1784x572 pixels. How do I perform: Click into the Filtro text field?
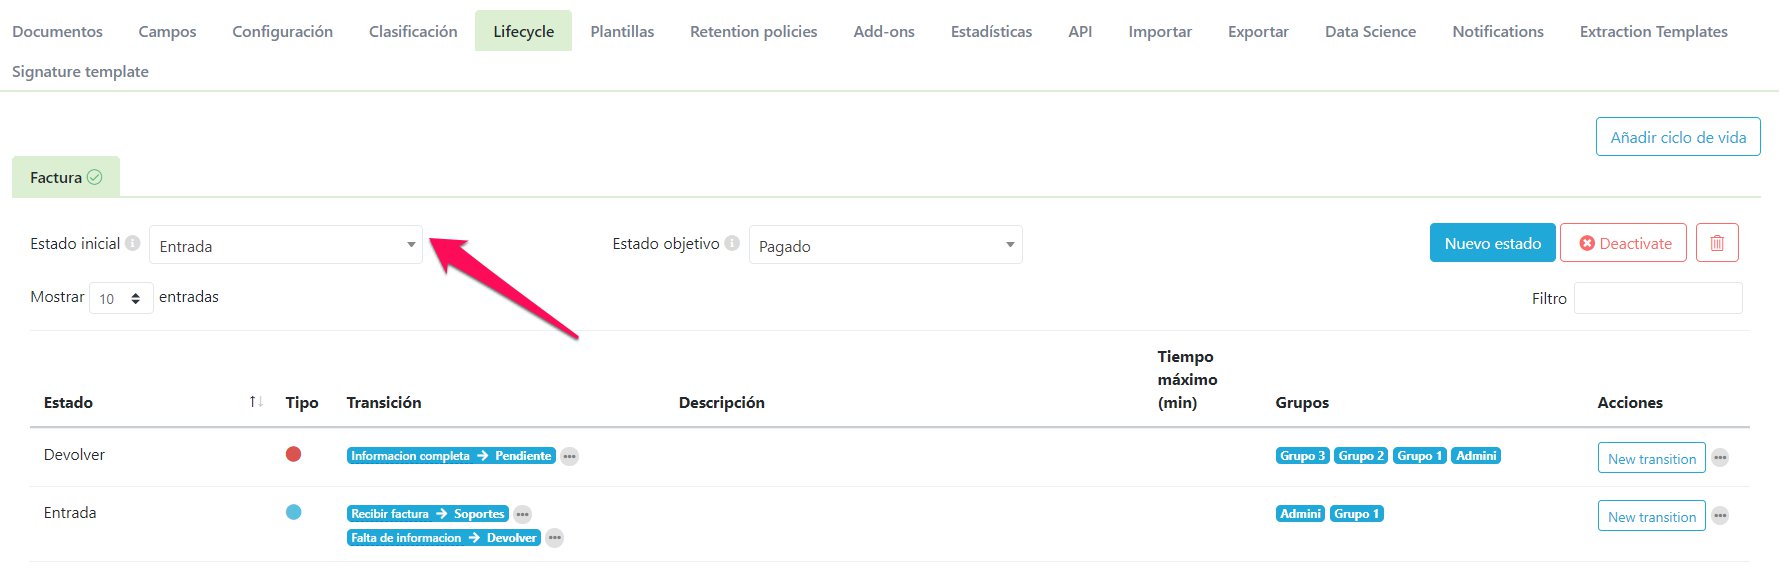[x=1657, y=298]
